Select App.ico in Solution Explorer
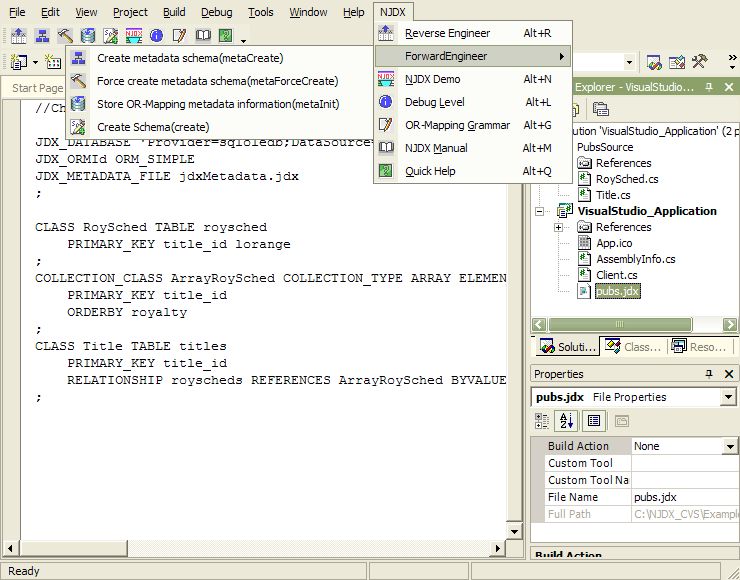Image resolution: width=740 pixels, height=580 pixels. (614, 244)
